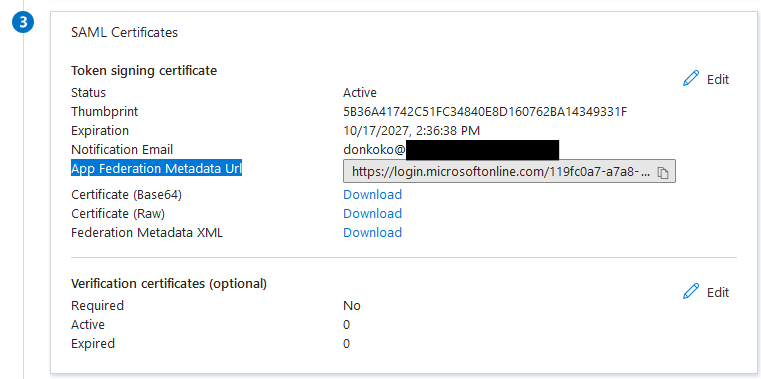Select the highlighted App Federation Metadata Url label

tap(156, 168)
